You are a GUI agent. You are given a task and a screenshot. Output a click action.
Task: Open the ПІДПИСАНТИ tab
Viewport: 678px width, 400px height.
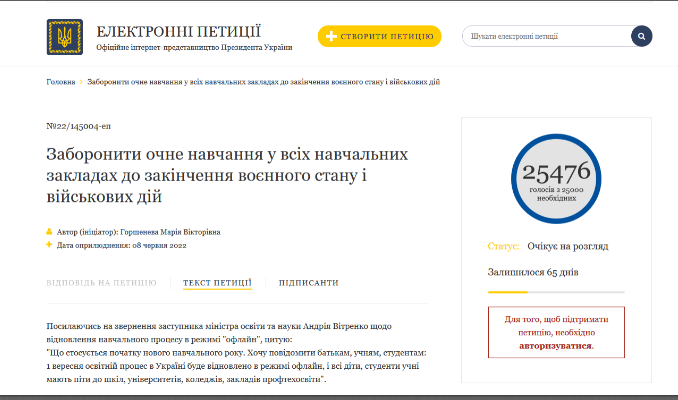tap(308, 283)
